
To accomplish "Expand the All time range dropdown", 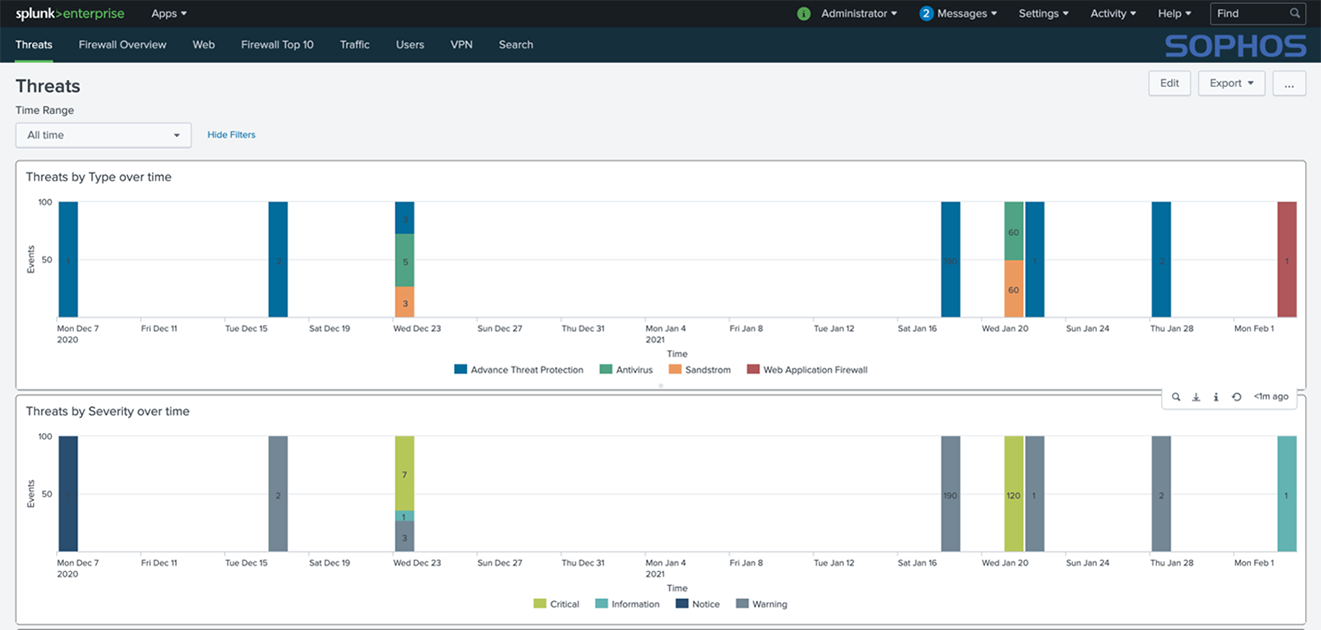I will (x=104, y=135).
